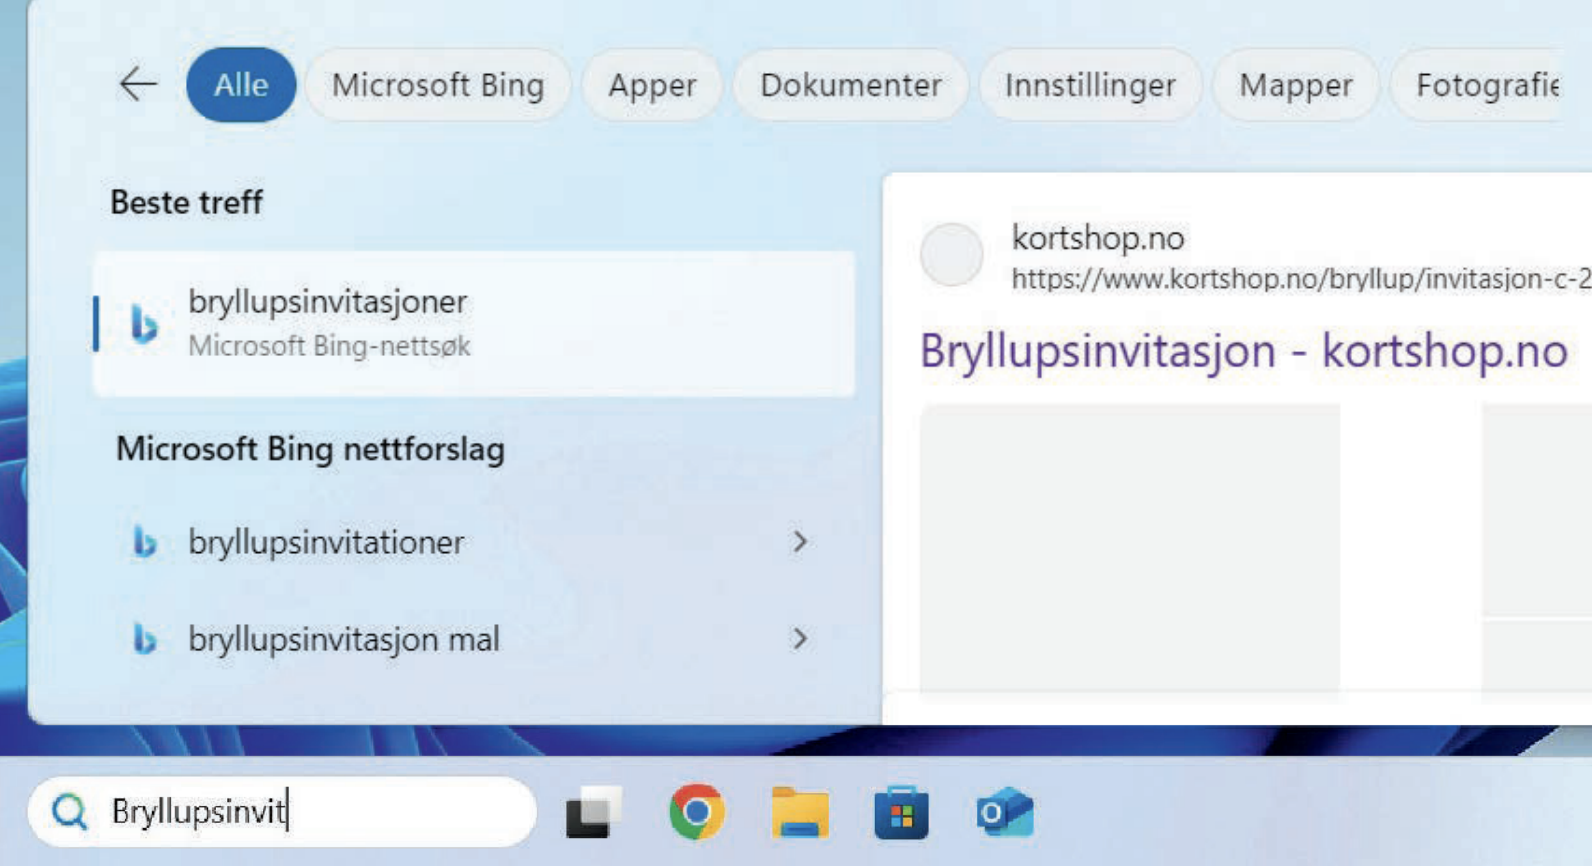The height and width of the screenshot is (866, 1592).
Task: Filter results by Dokumenter
Action: 850,85
